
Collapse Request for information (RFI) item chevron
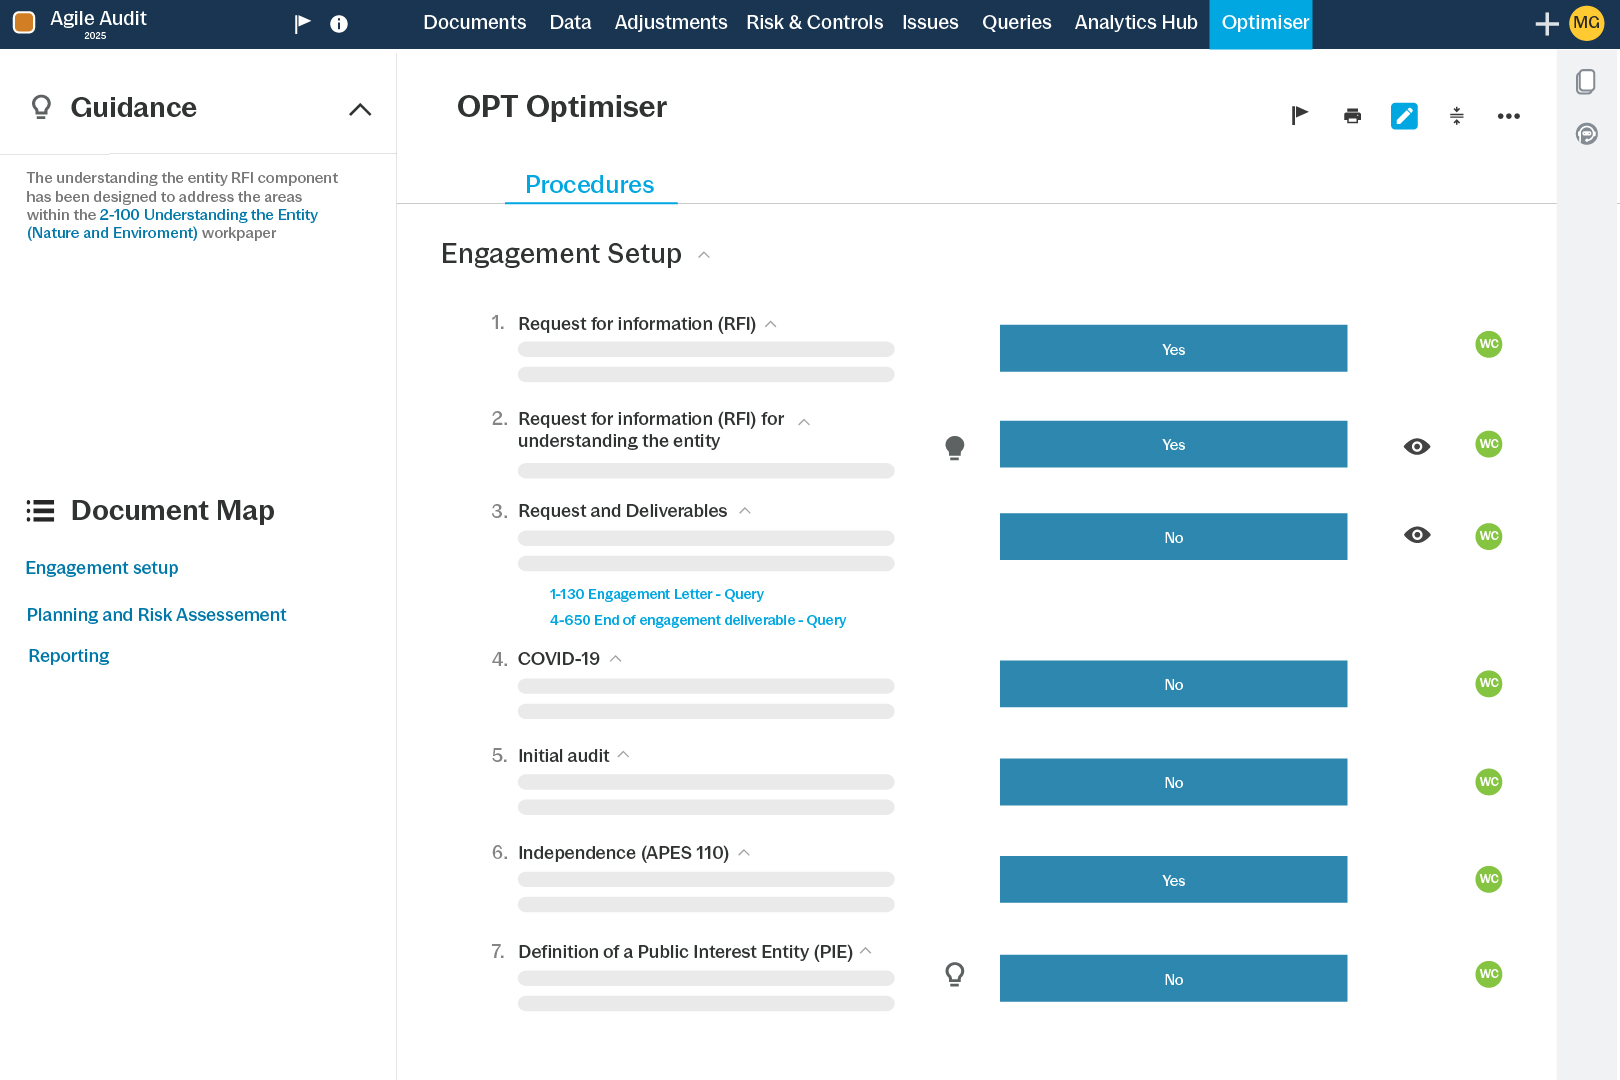click(771, 324)
